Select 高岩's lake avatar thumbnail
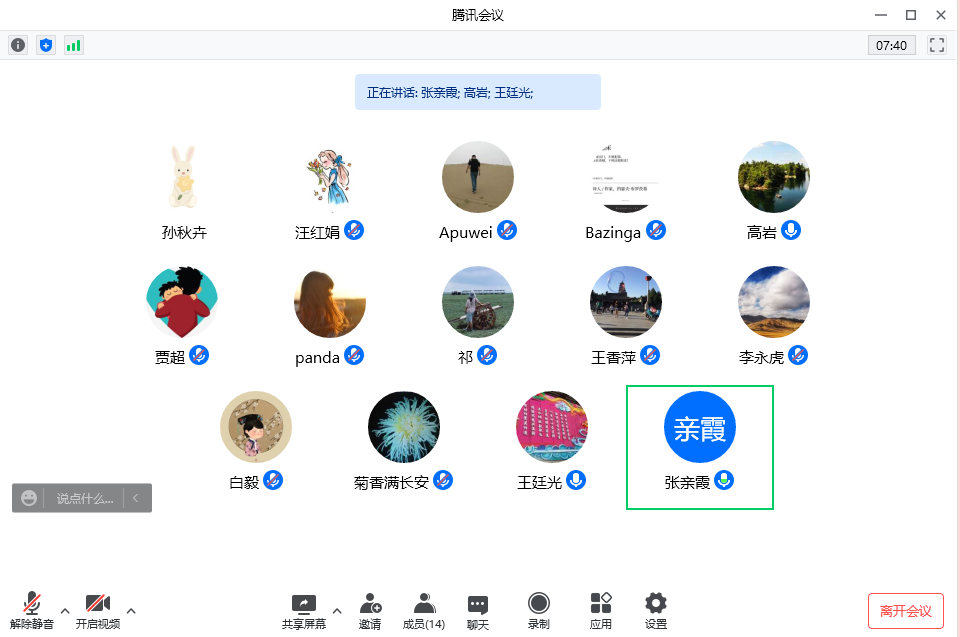960x637 pixels. pos(773,177)
